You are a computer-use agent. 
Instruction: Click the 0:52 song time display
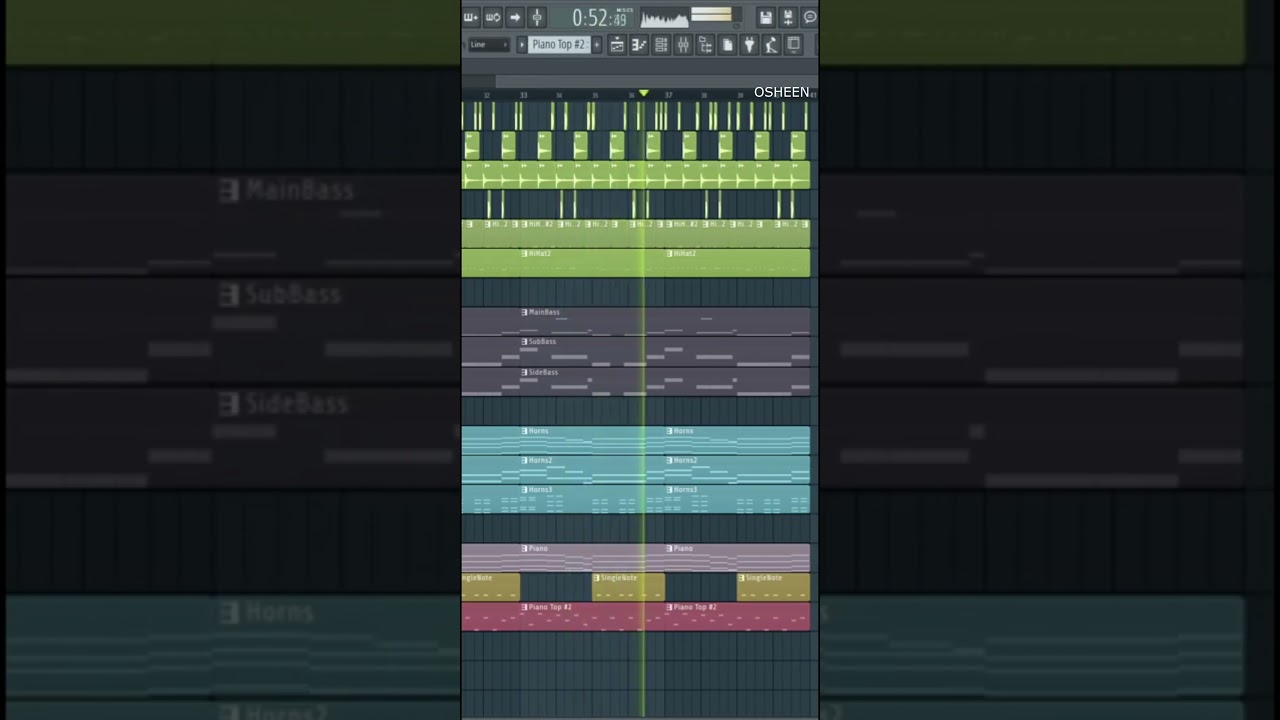600,18
